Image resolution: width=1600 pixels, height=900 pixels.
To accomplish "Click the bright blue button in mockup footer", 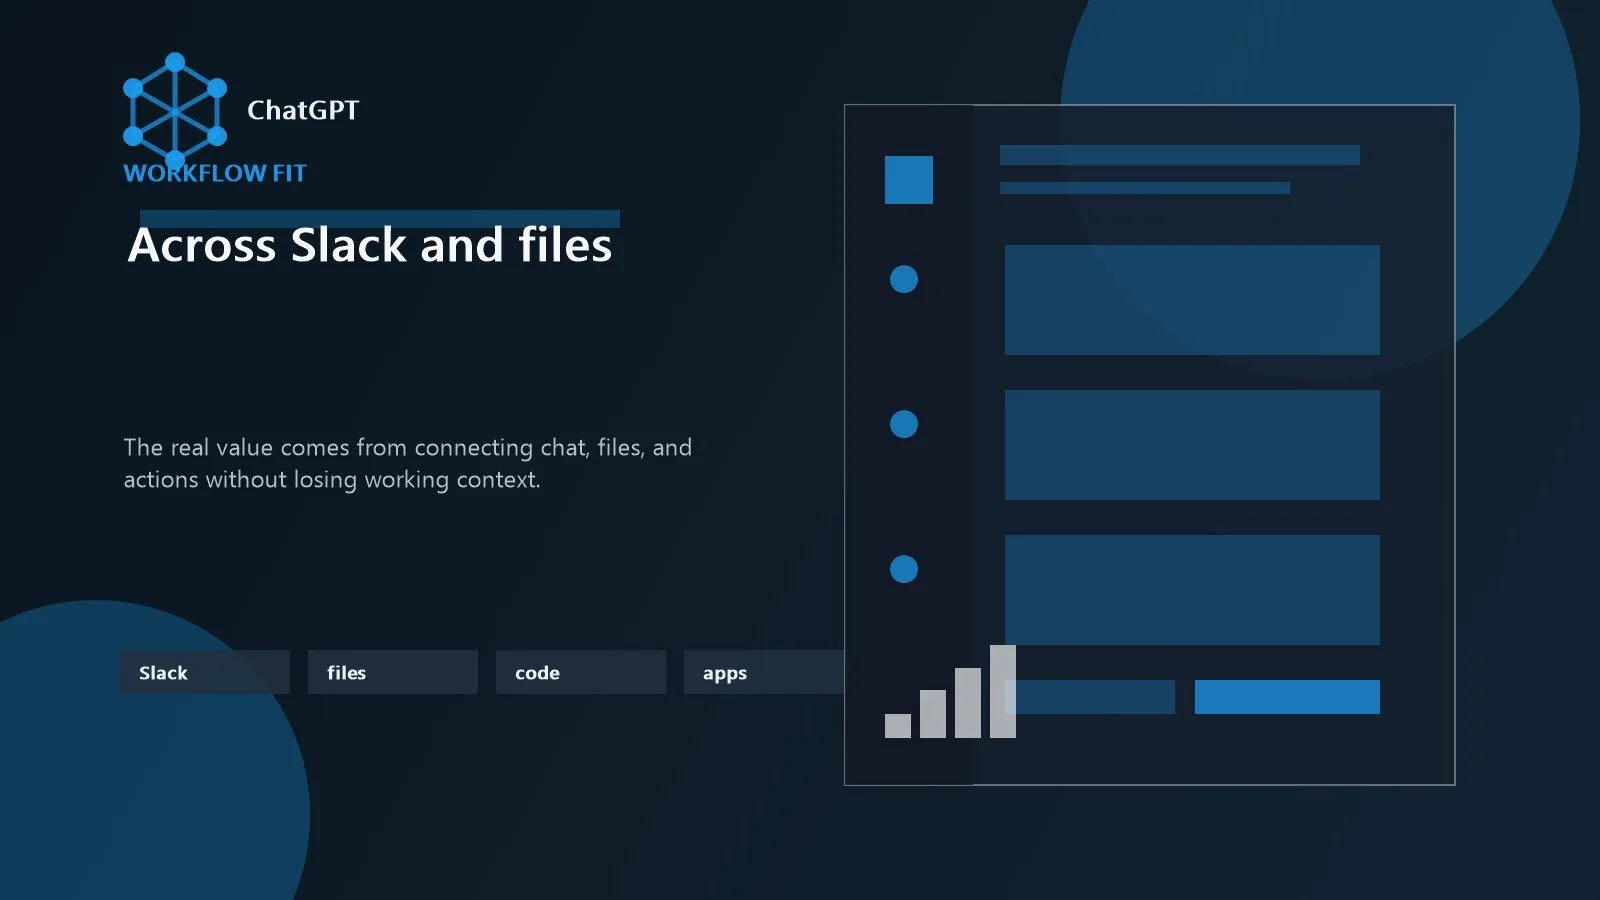I will 1287,697.
